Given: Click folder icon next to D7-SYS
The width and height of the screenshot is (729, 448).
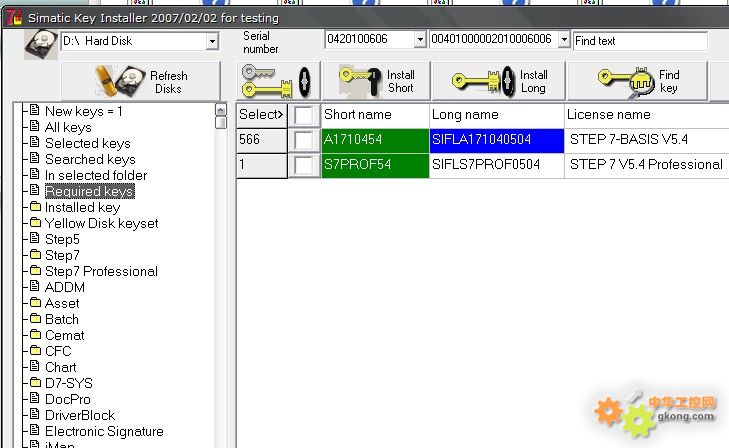Looking at the screenshot, I should coord(35,382).
